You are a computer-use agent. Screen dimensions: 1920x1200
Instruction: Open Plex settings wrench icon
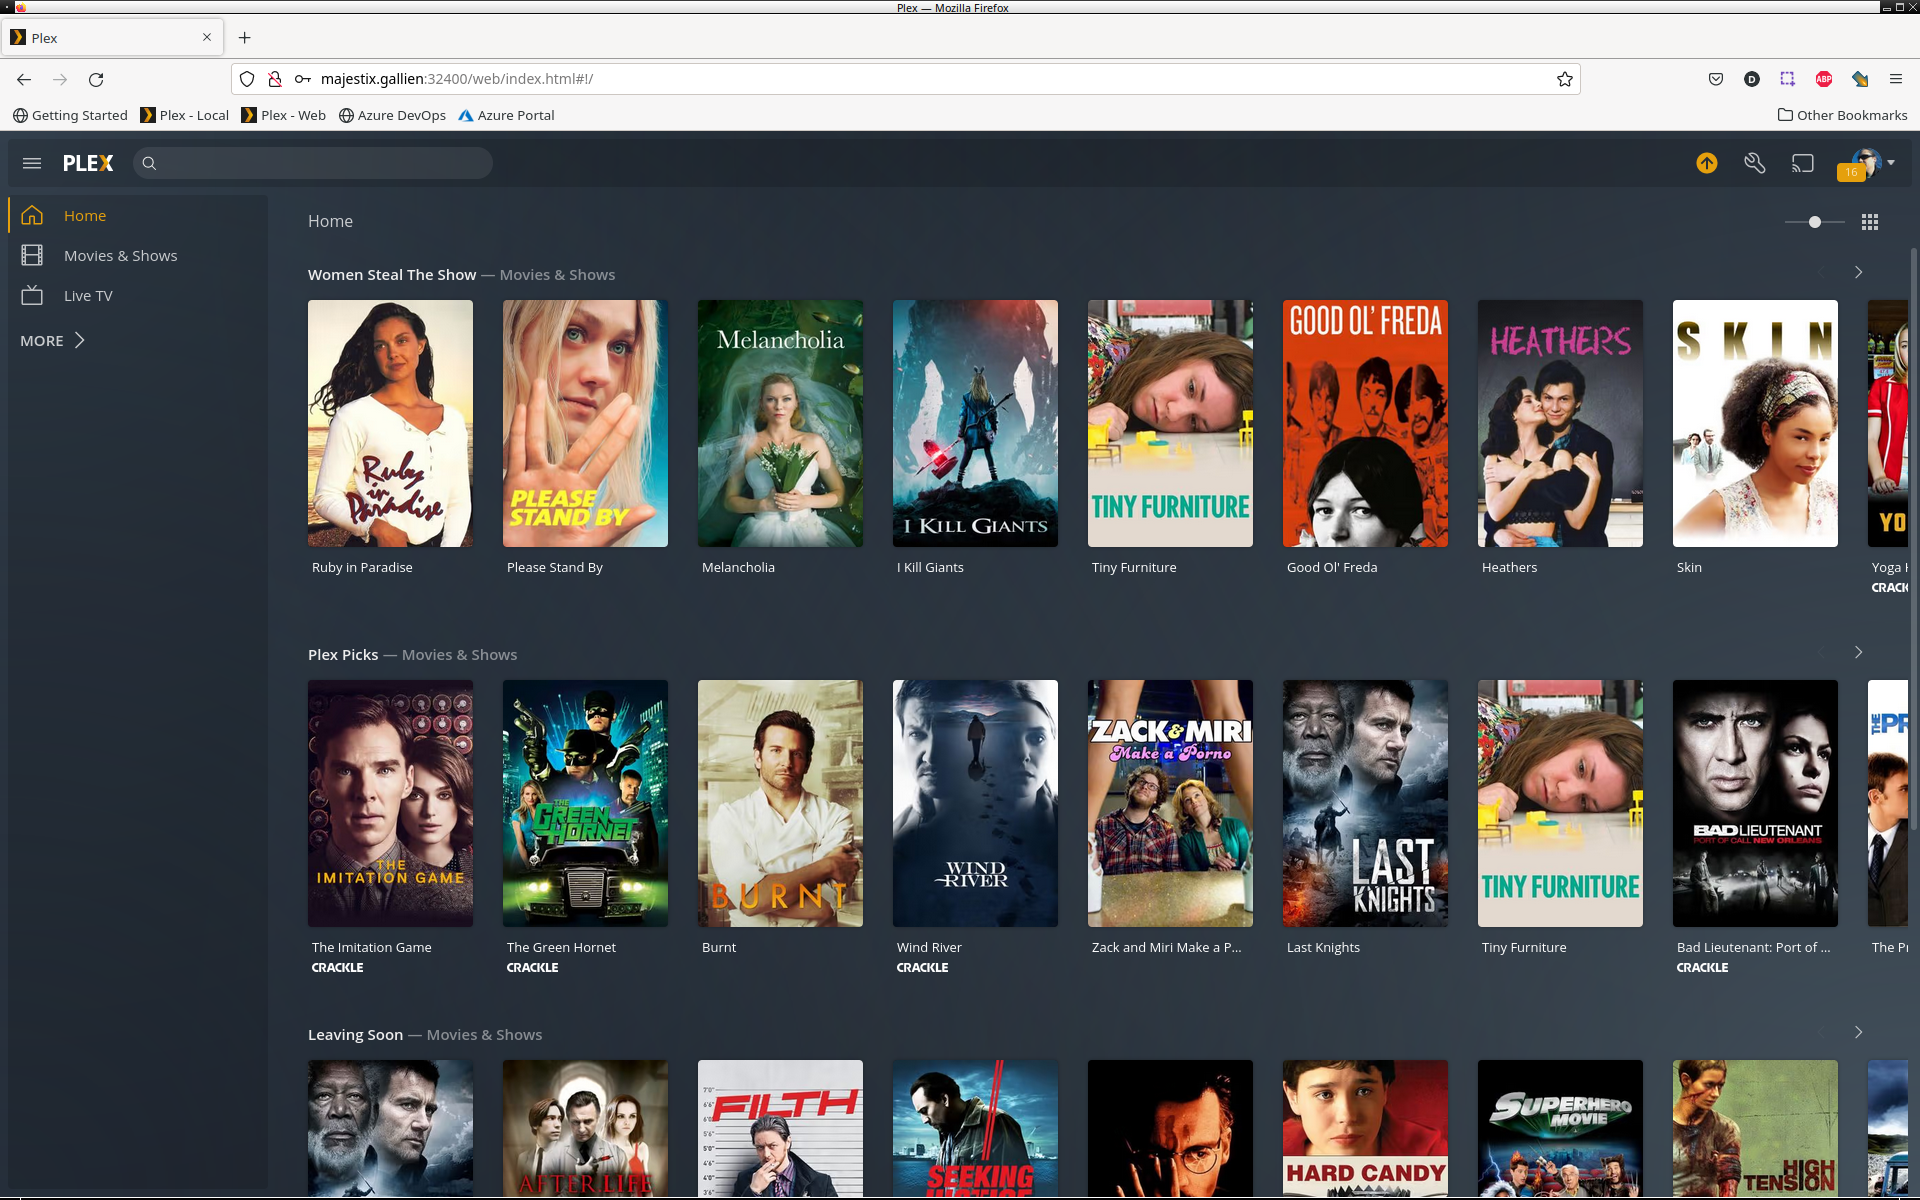pyautogui.click(x=1755, y=163)
